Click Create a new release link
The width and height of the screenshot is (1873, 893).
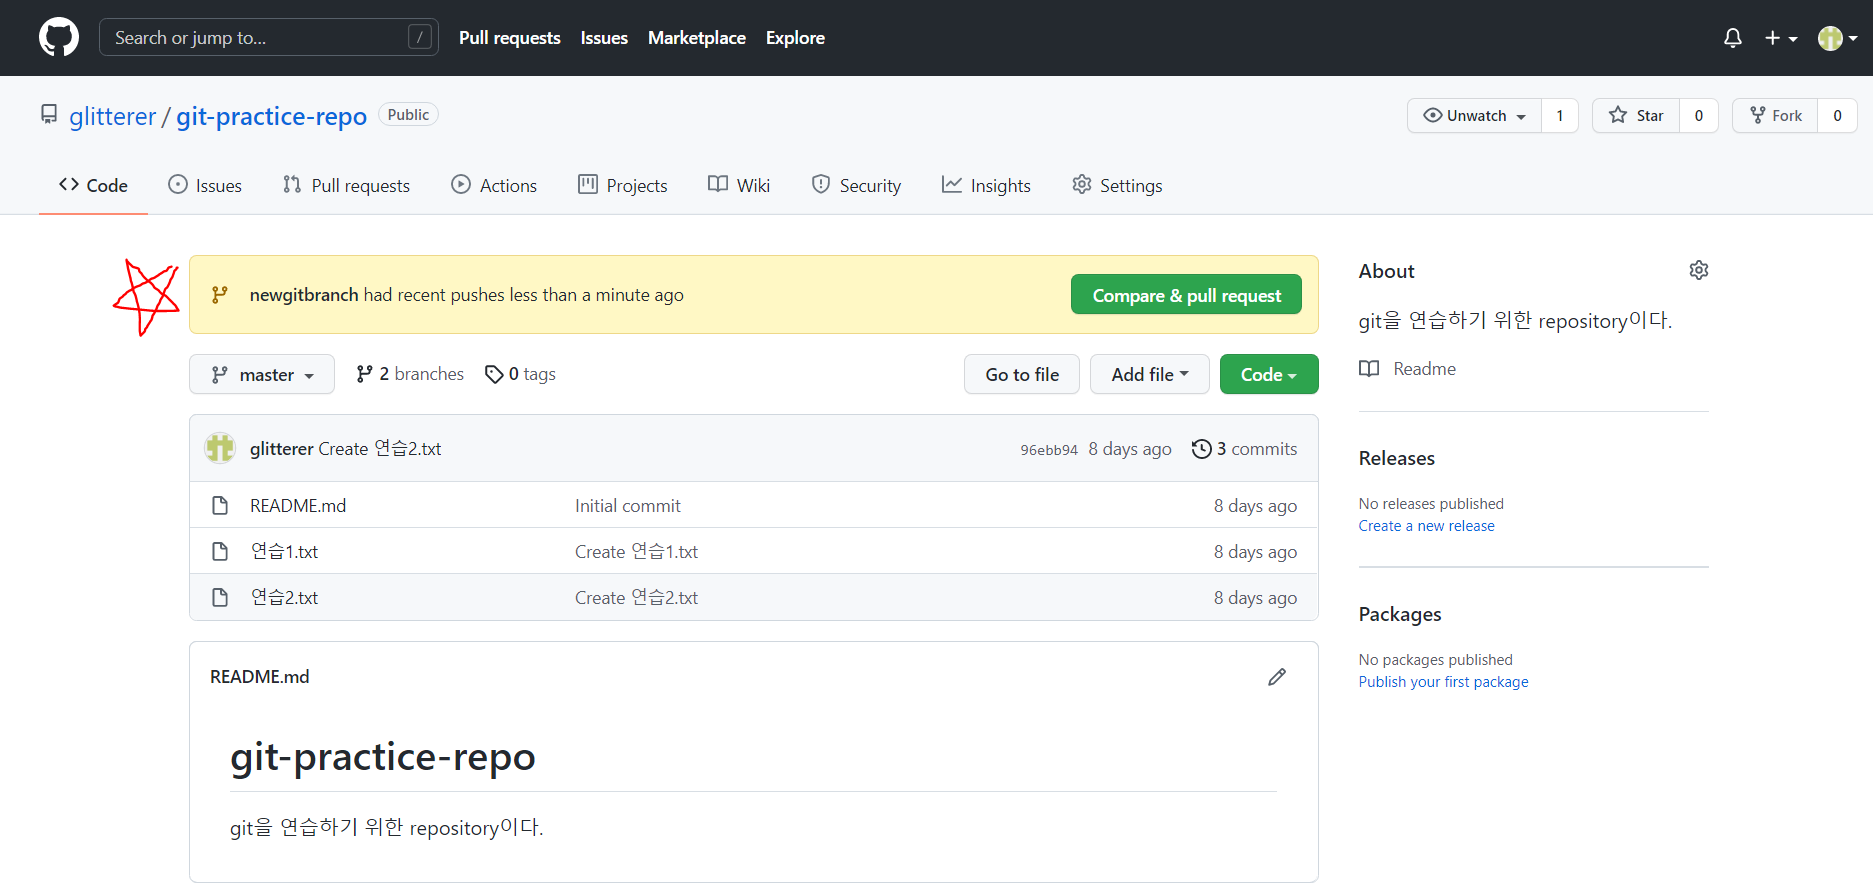pyautogui.click(x=1426, y=526)
